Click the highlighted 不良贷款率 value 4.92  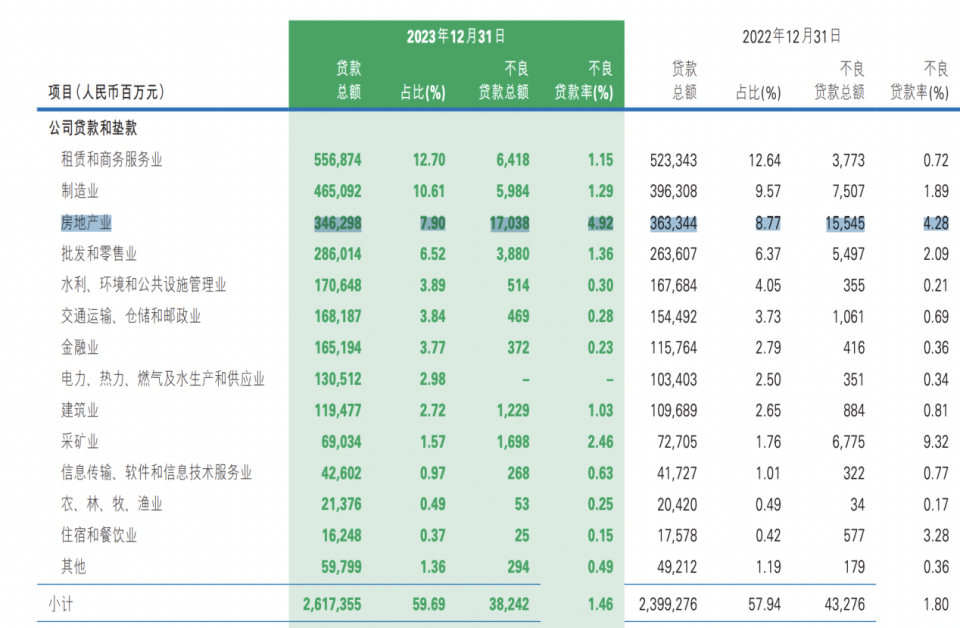pos(601,222)
